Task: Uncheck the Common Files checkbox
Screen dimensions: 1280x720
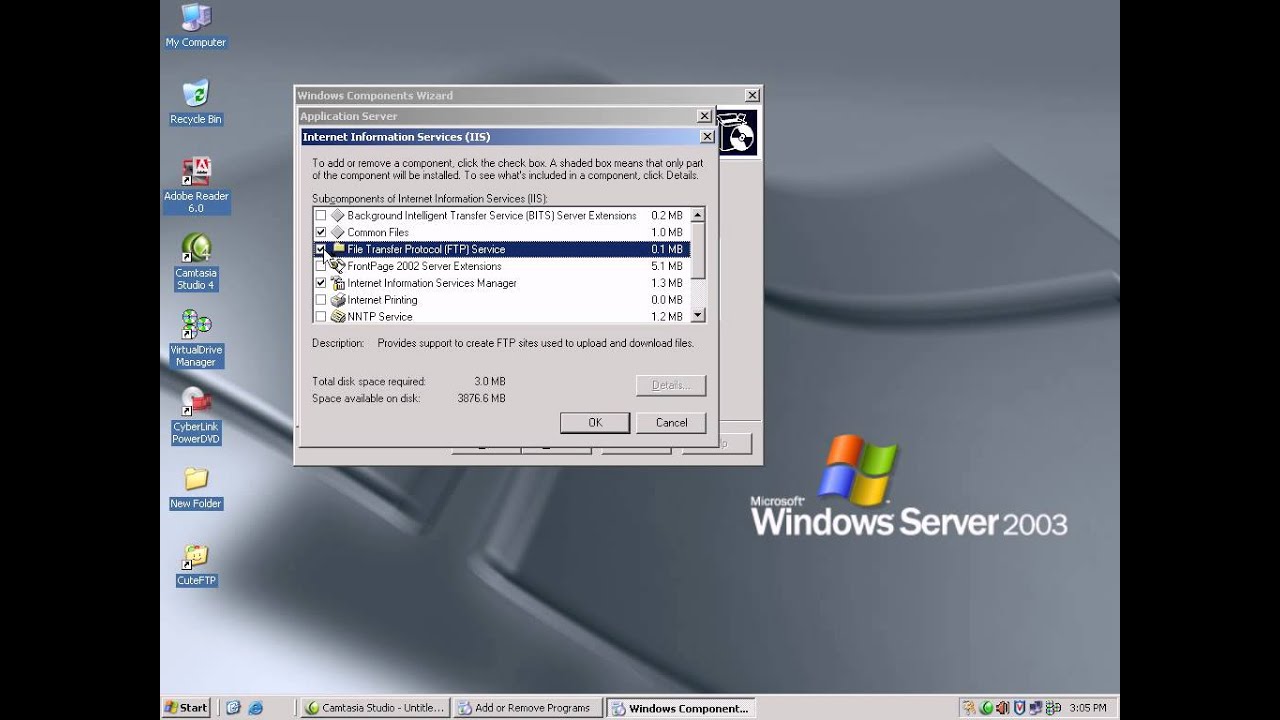Action: [321, 232]
